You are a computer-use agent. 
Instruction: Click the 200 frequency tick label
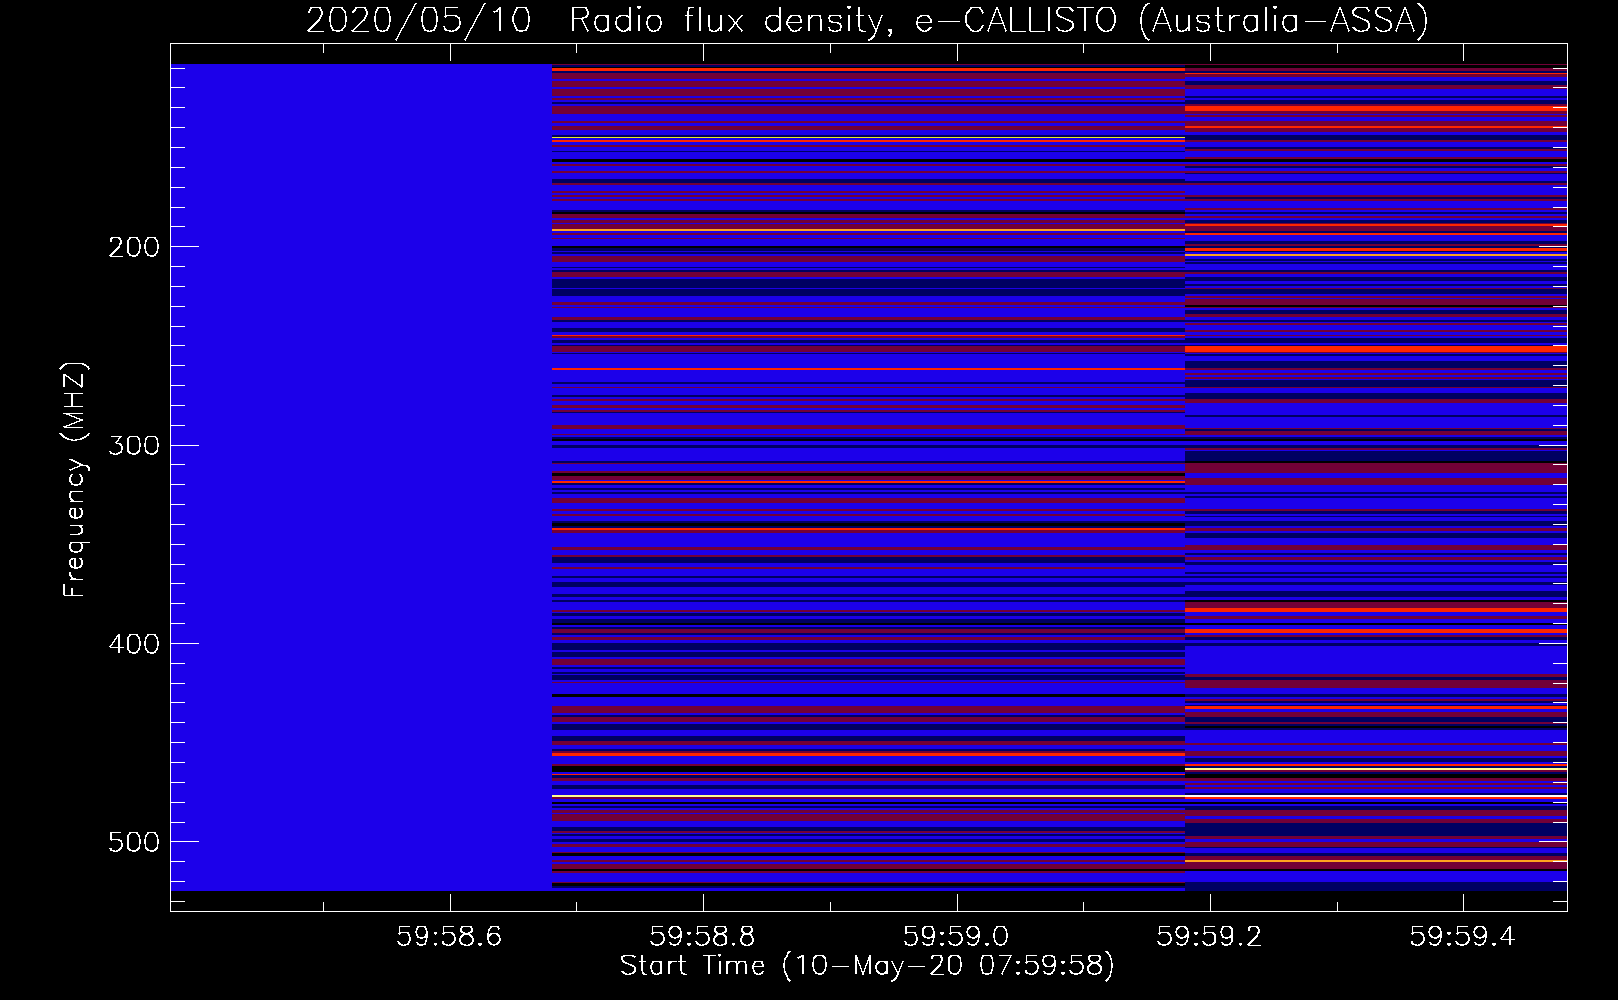tap(133, 247)
